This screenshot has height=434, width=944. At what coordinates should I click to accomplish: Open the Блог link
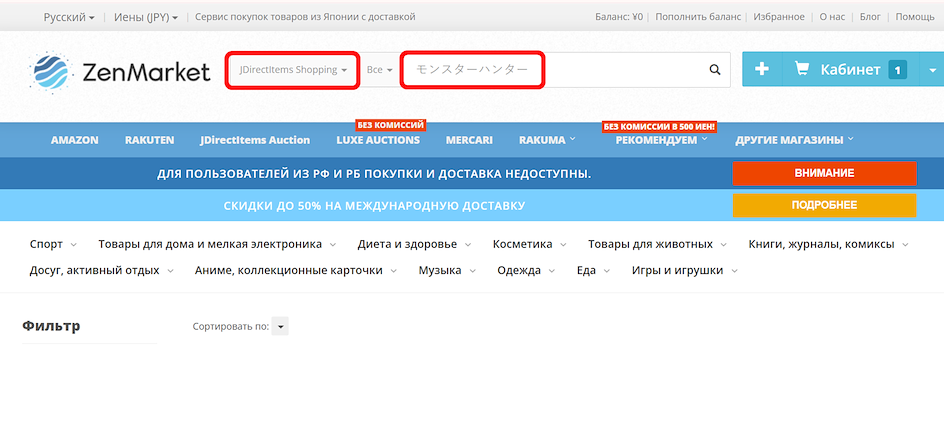870,17
